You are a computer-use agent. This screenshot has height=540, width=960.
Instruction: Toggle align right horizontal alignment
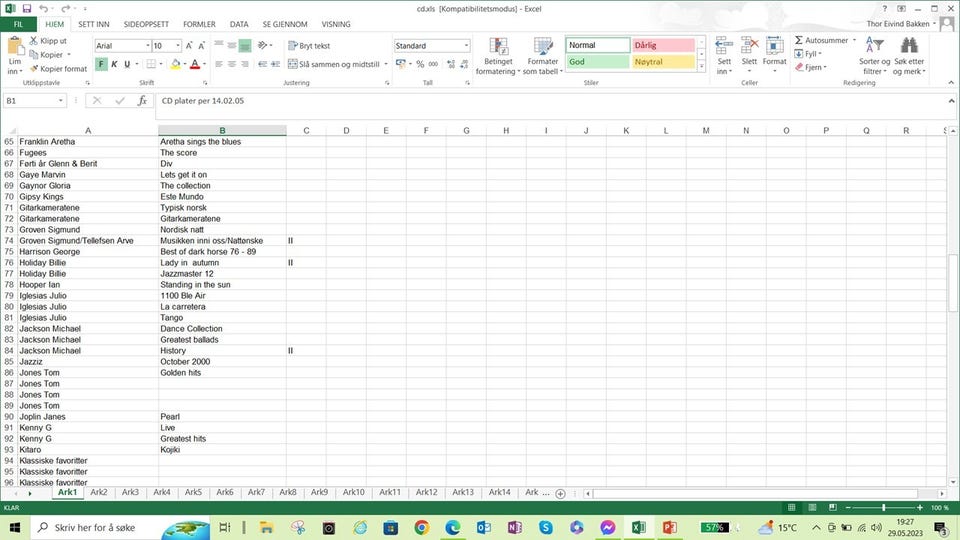click(x=245, y=64)
